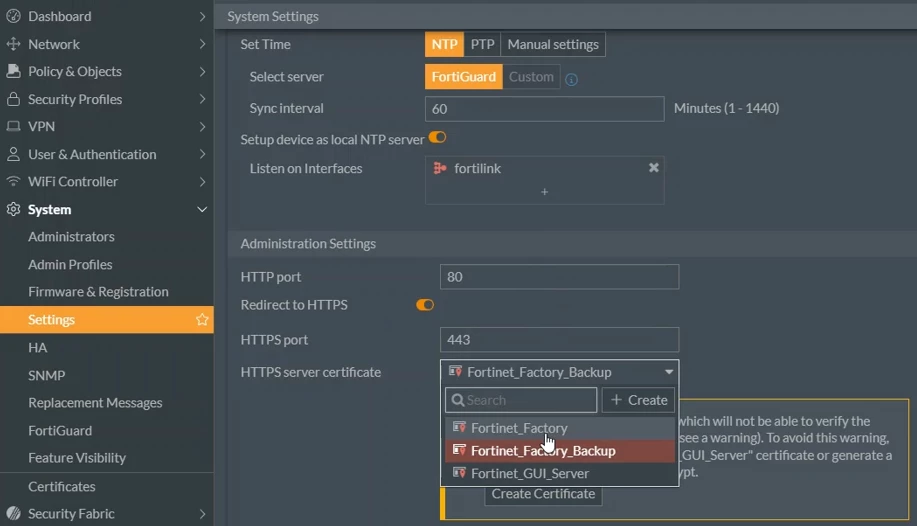This screenshot has width=917, height=526.
Task: Expand the Policy & Objects chevron
Action: click(x=202, y=71)
